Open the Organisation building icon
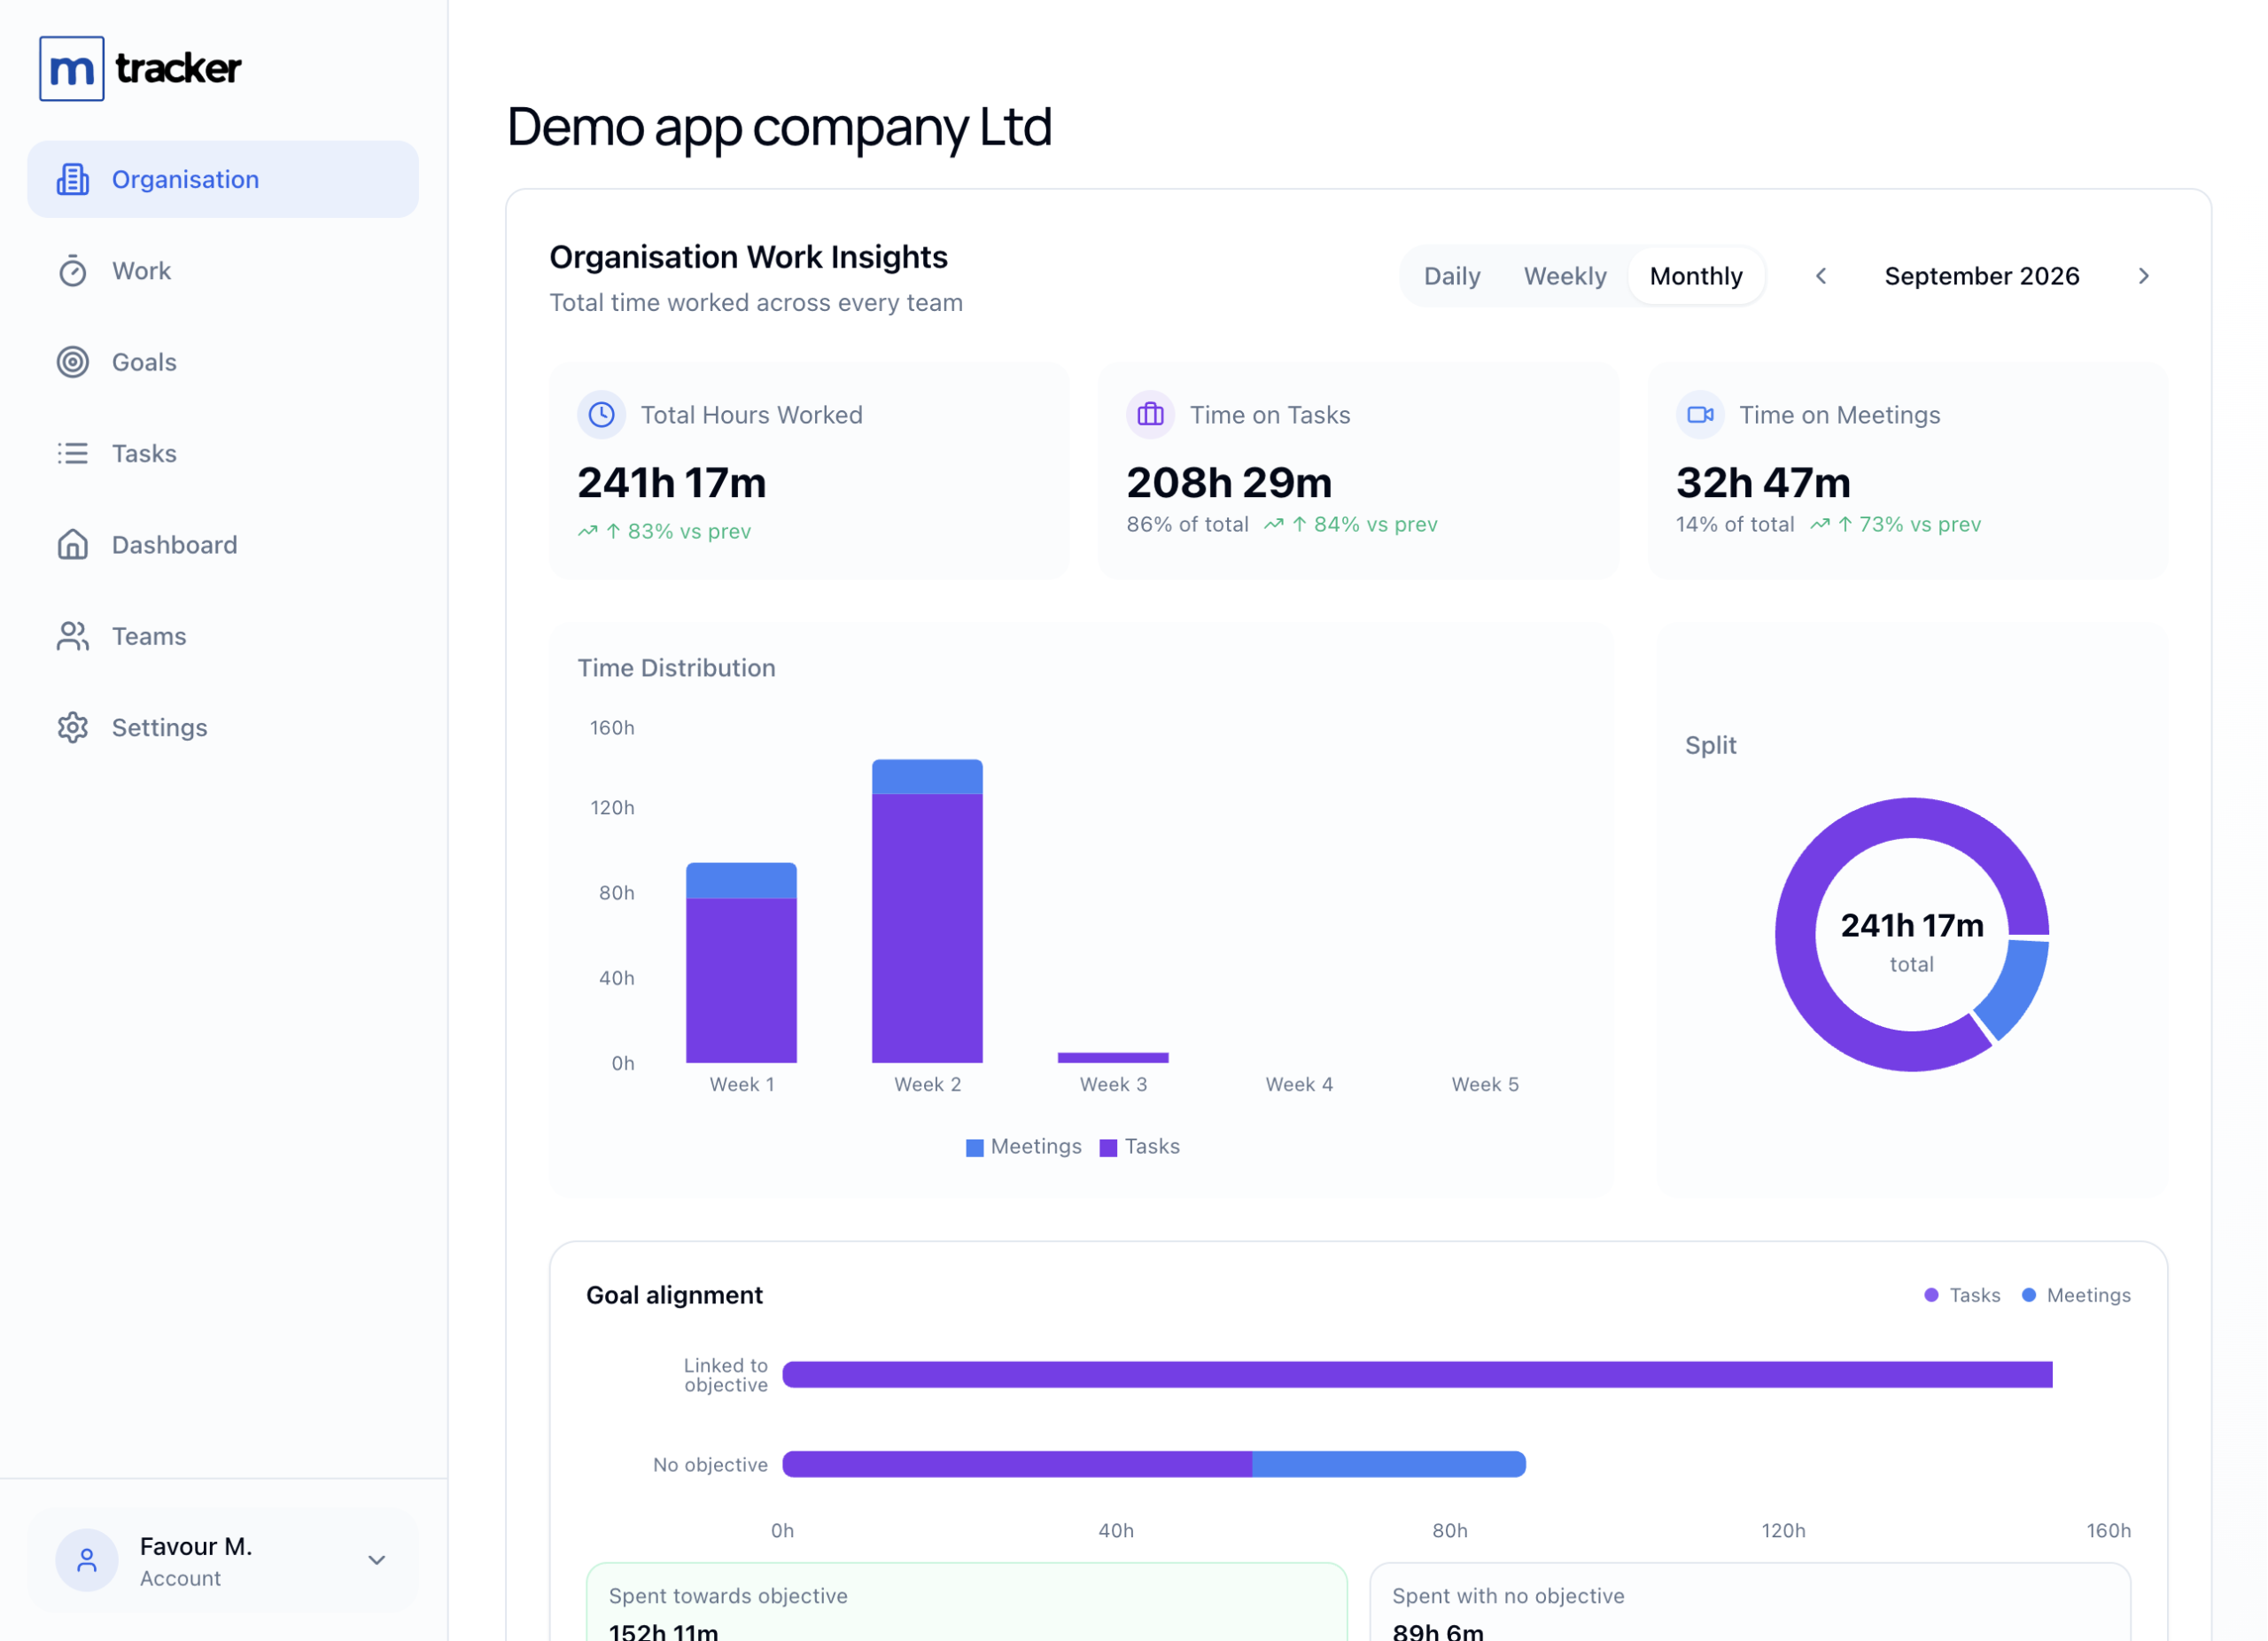Image resolution: width=2268 pixels, height=1641 pixels. (73, 179)
